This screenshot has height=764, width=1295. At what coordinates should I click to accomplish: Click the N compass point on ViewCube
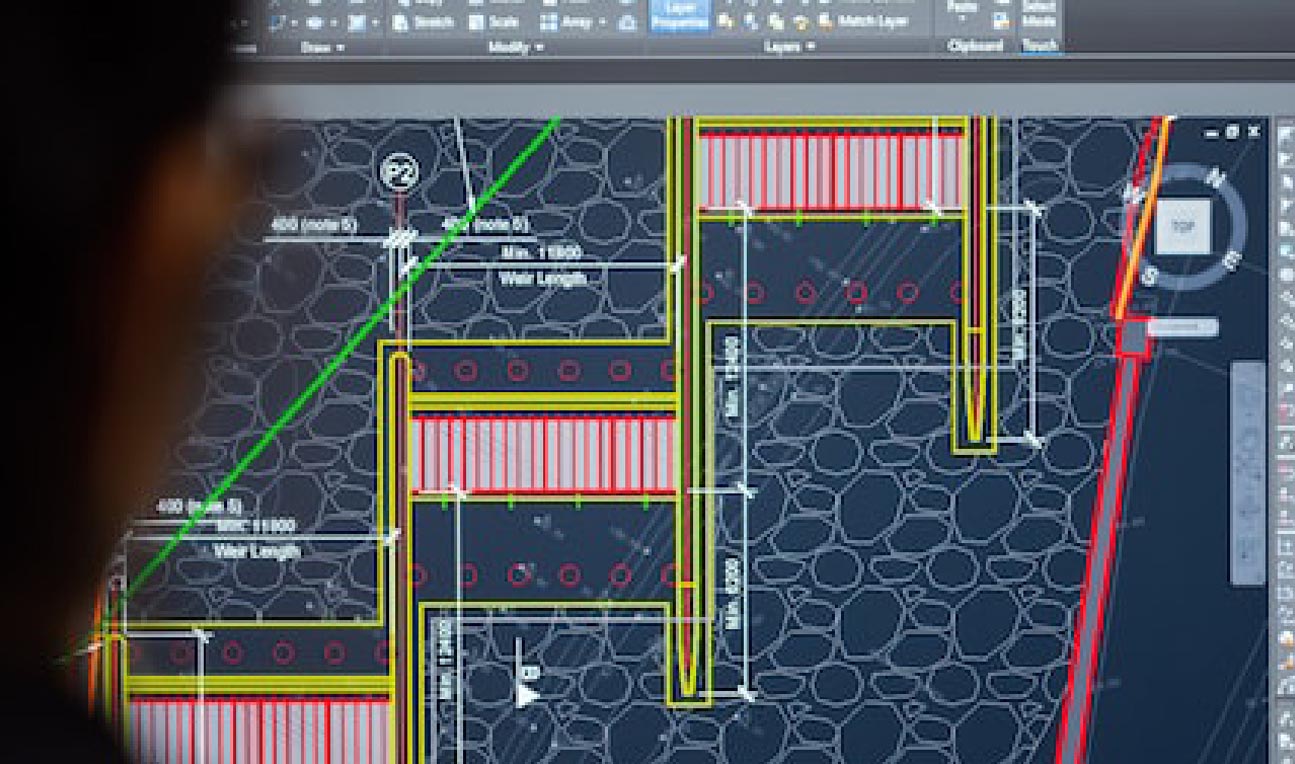1217,177
